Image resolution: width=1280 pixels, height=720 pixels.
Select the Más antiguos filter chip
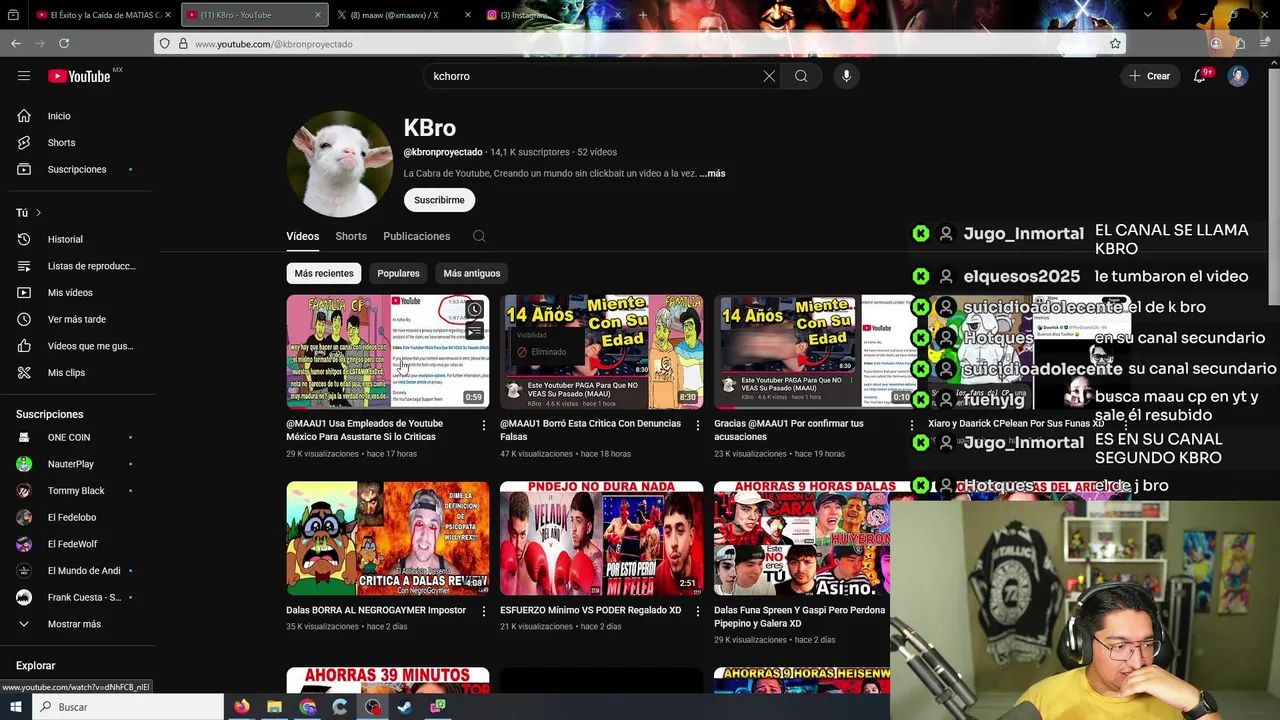point(471,273)
